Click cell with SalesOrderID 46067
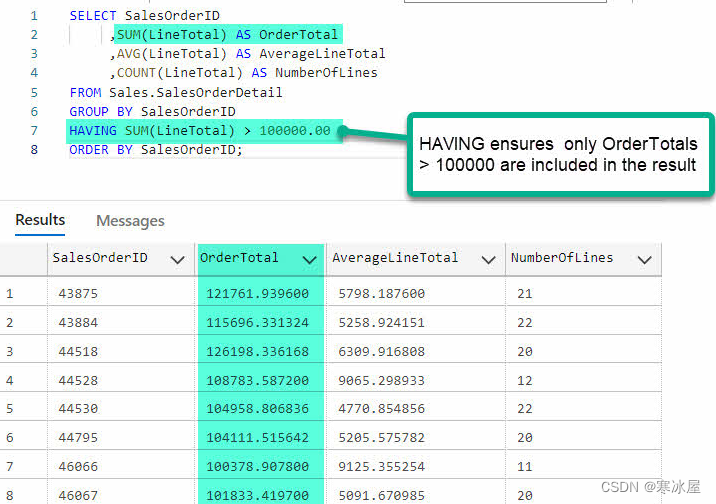The width and height of the screenshot is (716, 504). [78, 495]
